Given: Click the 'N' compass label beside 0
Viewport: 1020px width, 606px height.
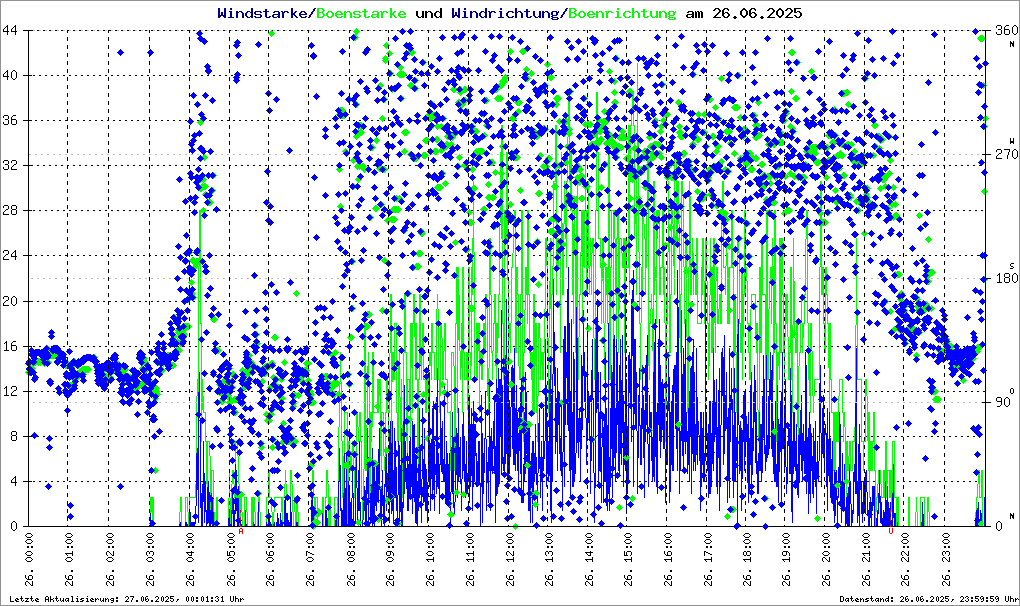Looking at the screenshot, I should [1011, 516].
